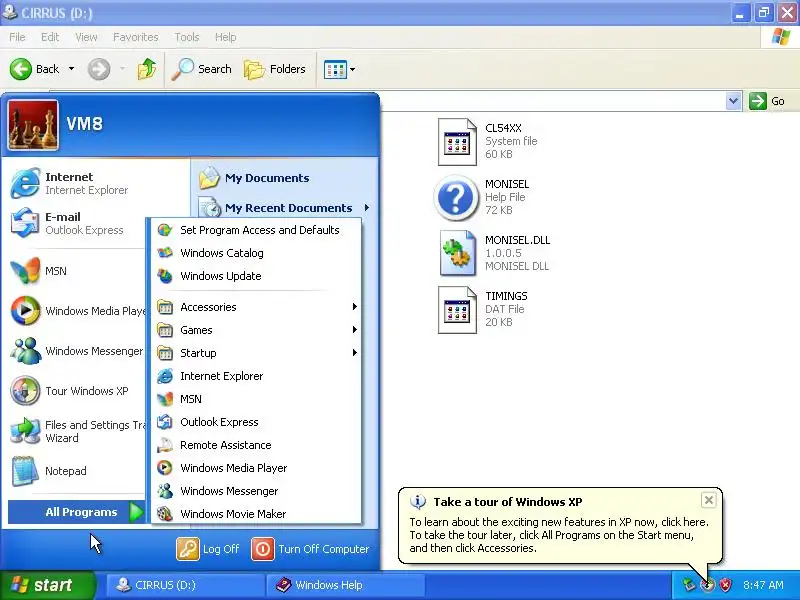Screen dimensions: 800x600
Task: Switch to Windows Help taskbar button
Action: coord(345,585)
